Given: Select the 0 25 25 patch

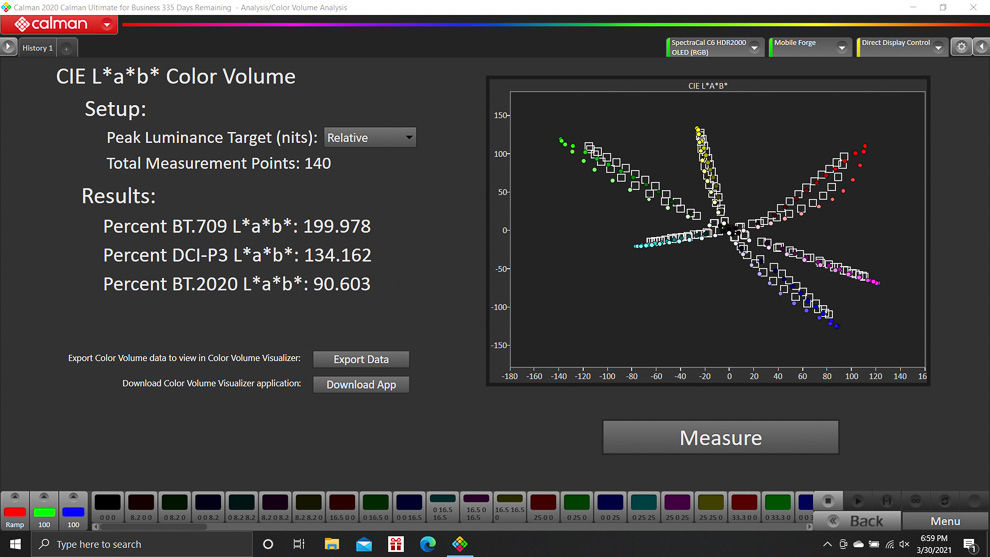Looking at the screenshot, I should click(643, 507).
